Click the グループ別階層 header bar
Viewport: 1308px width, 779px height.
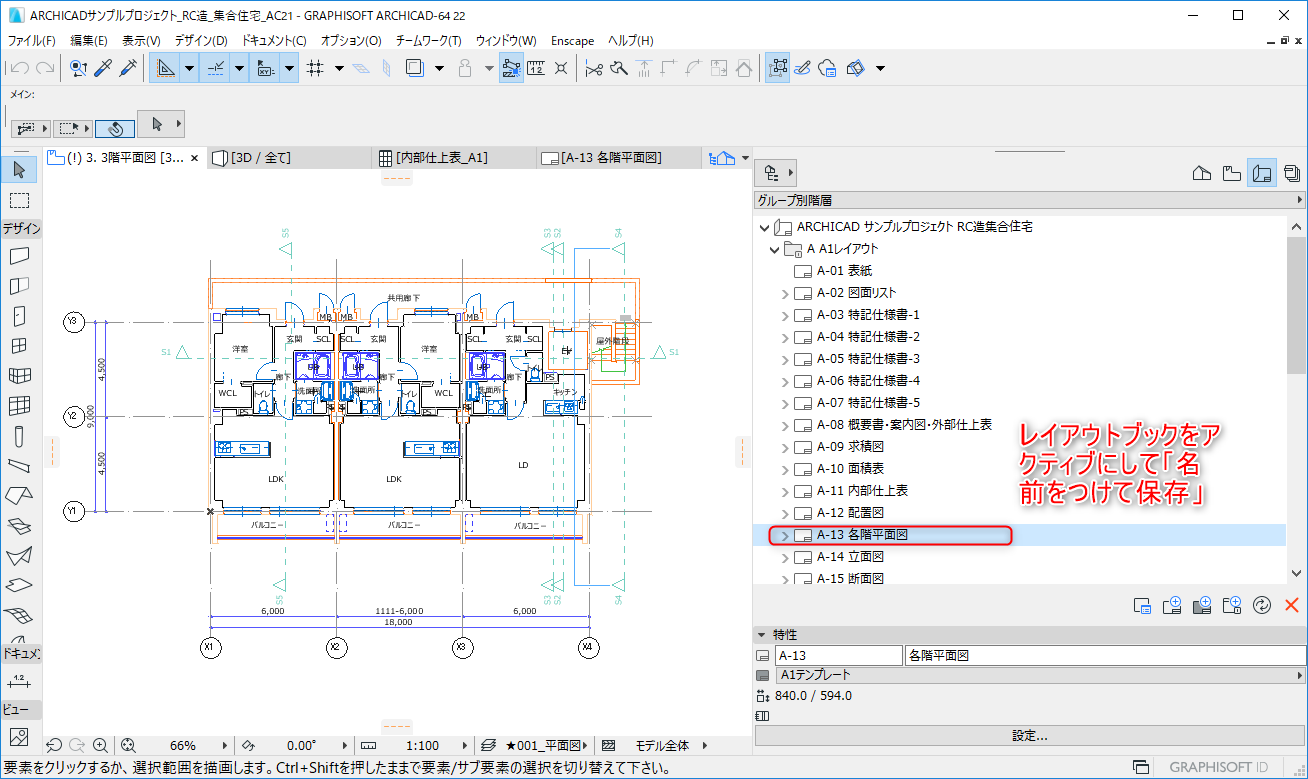1030,201
